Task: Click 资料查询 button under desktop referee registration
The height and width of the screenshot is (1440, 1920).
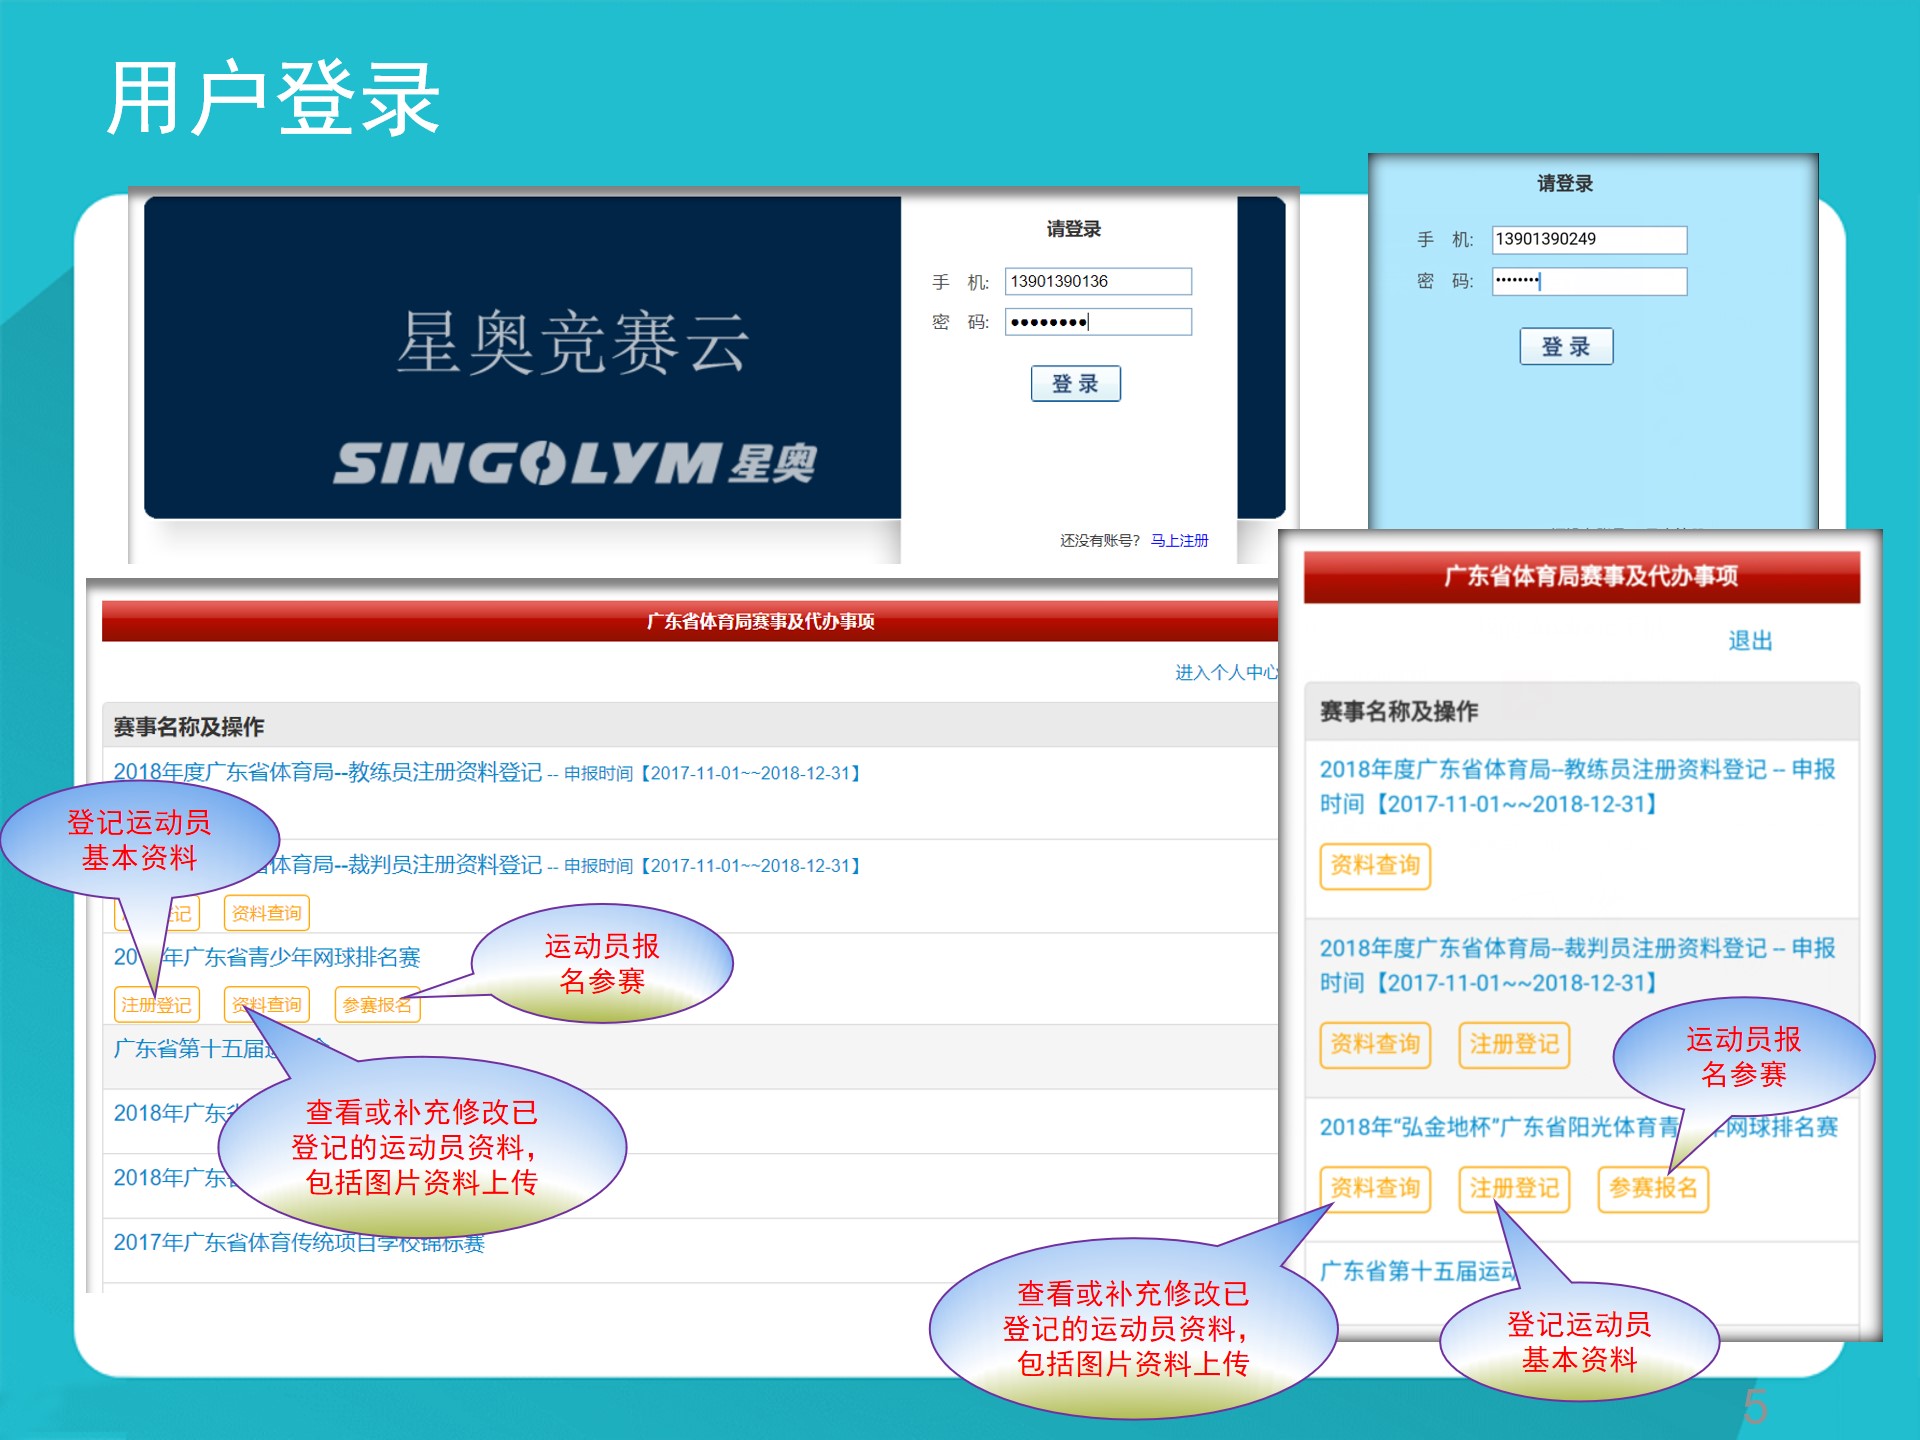Action: [266, 913]
